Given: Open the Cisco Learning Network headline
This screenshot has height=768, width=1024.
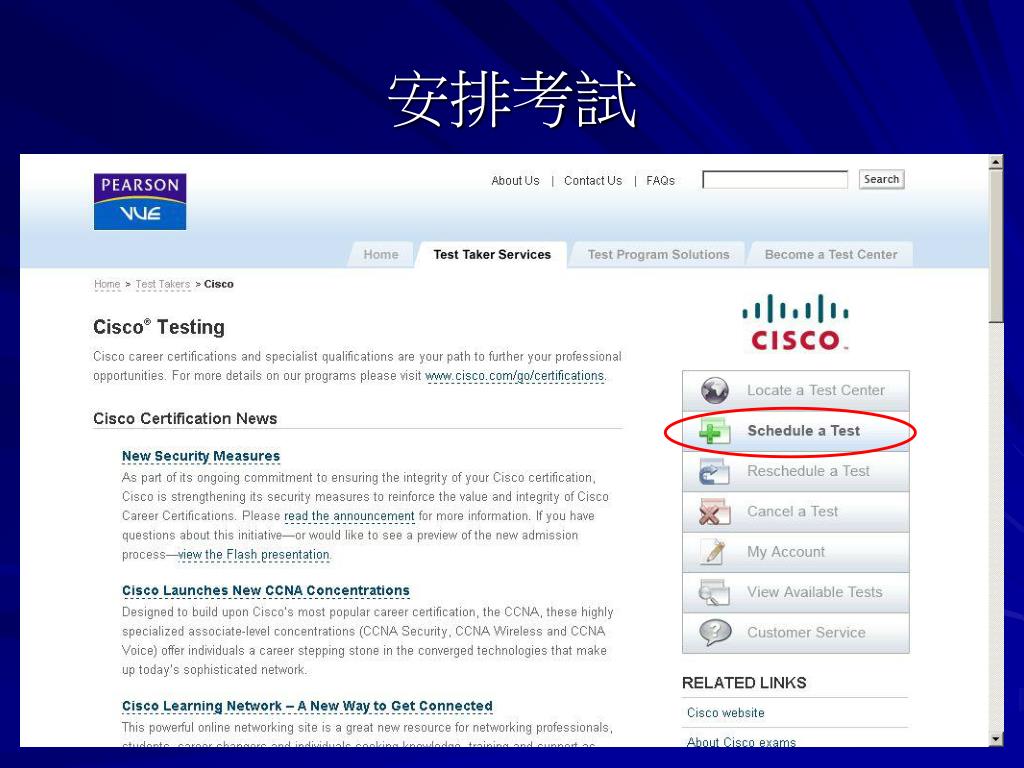Looking at the screenshot, I should tap(307, 706).
